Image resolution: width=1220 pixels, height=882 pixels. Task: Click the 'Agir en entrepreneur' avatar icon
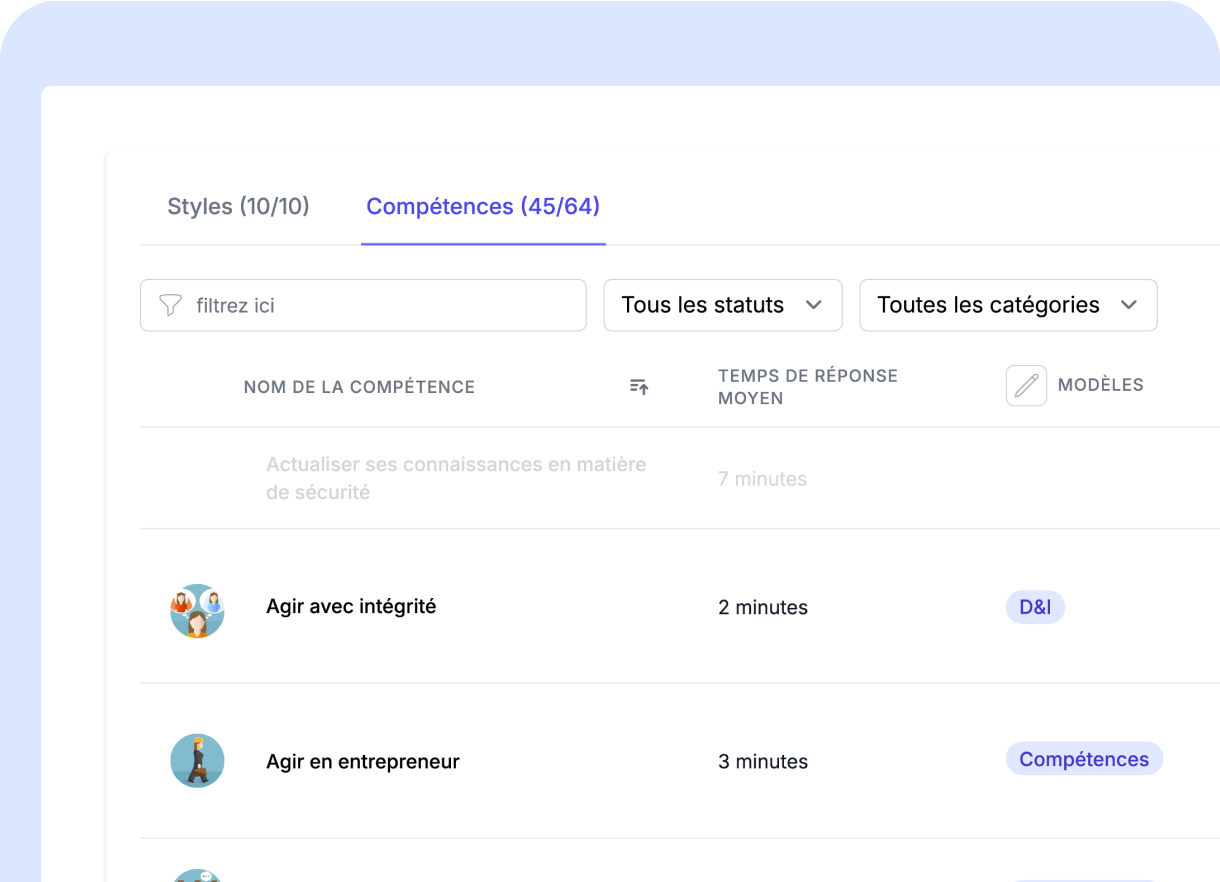click(x=197, y=761)
